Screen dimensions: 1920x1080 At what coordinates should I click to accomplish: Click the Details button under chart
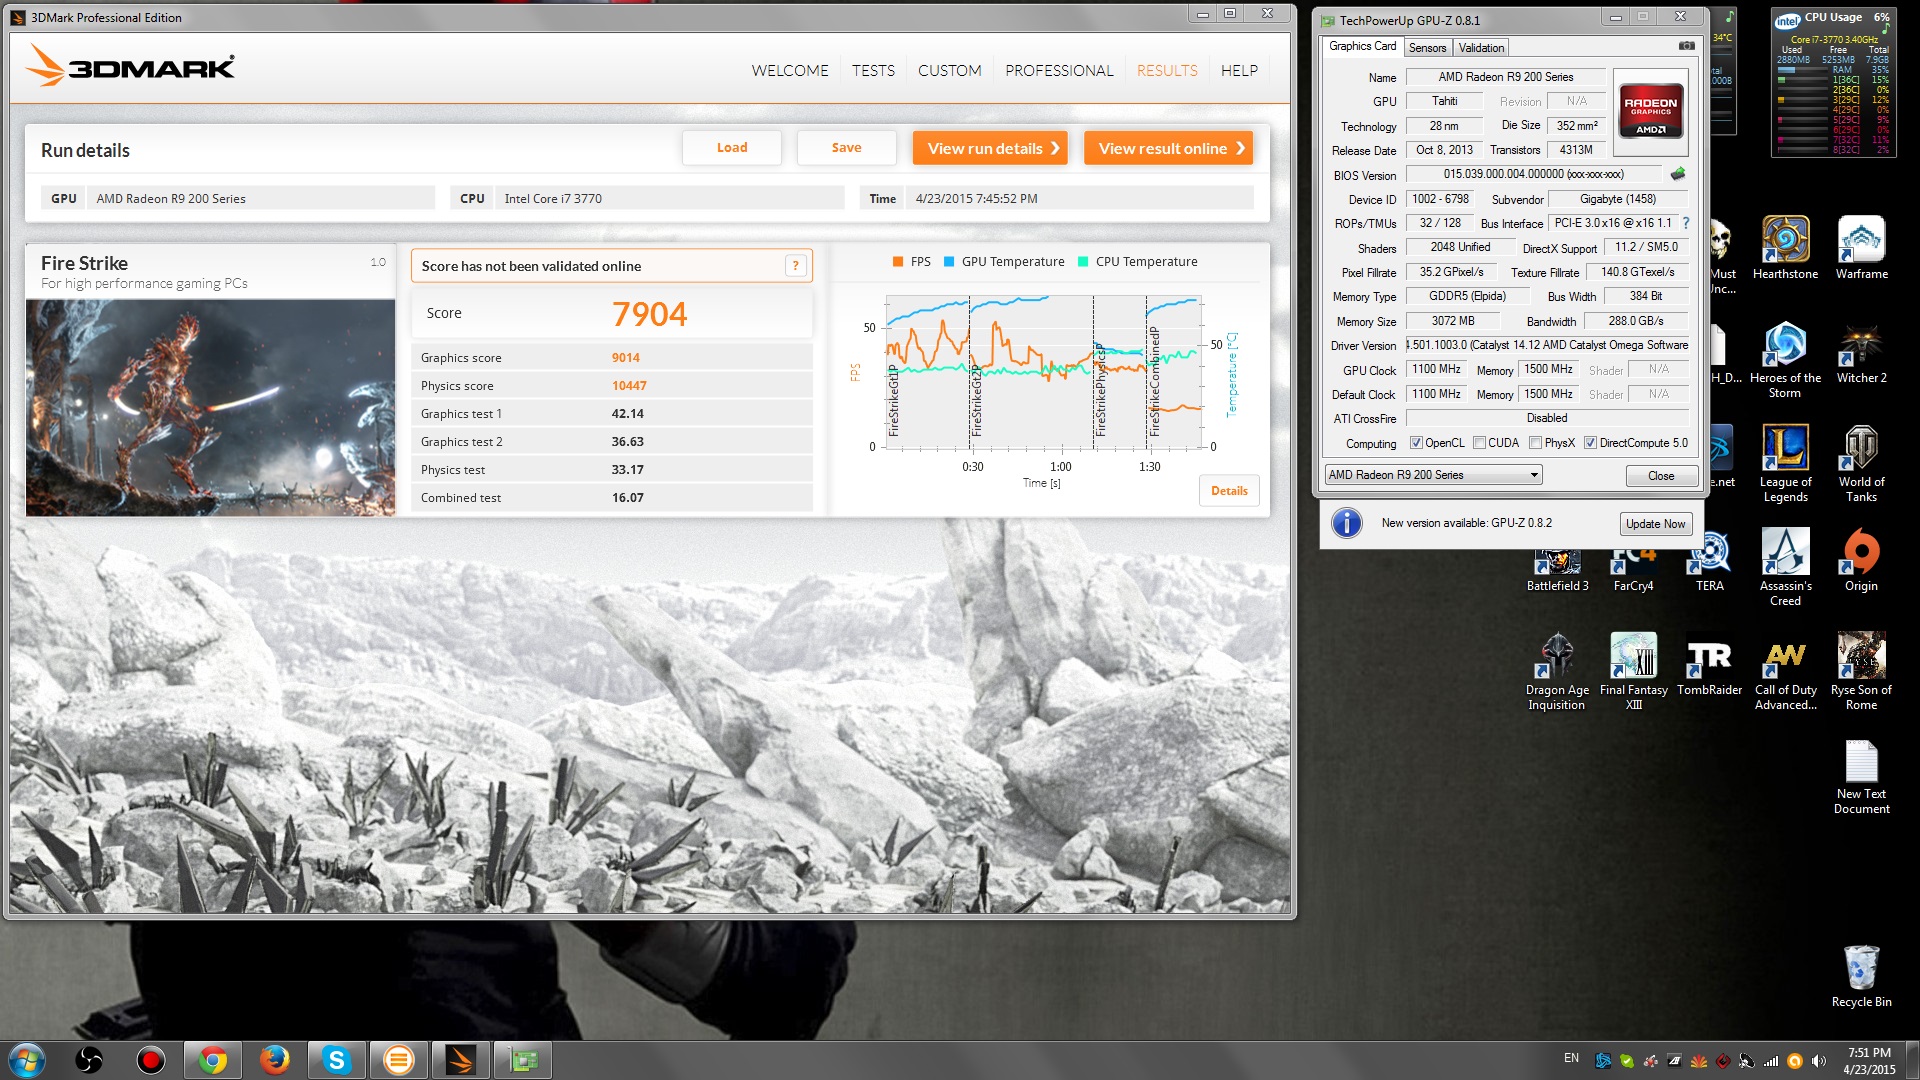[1229, 491]
